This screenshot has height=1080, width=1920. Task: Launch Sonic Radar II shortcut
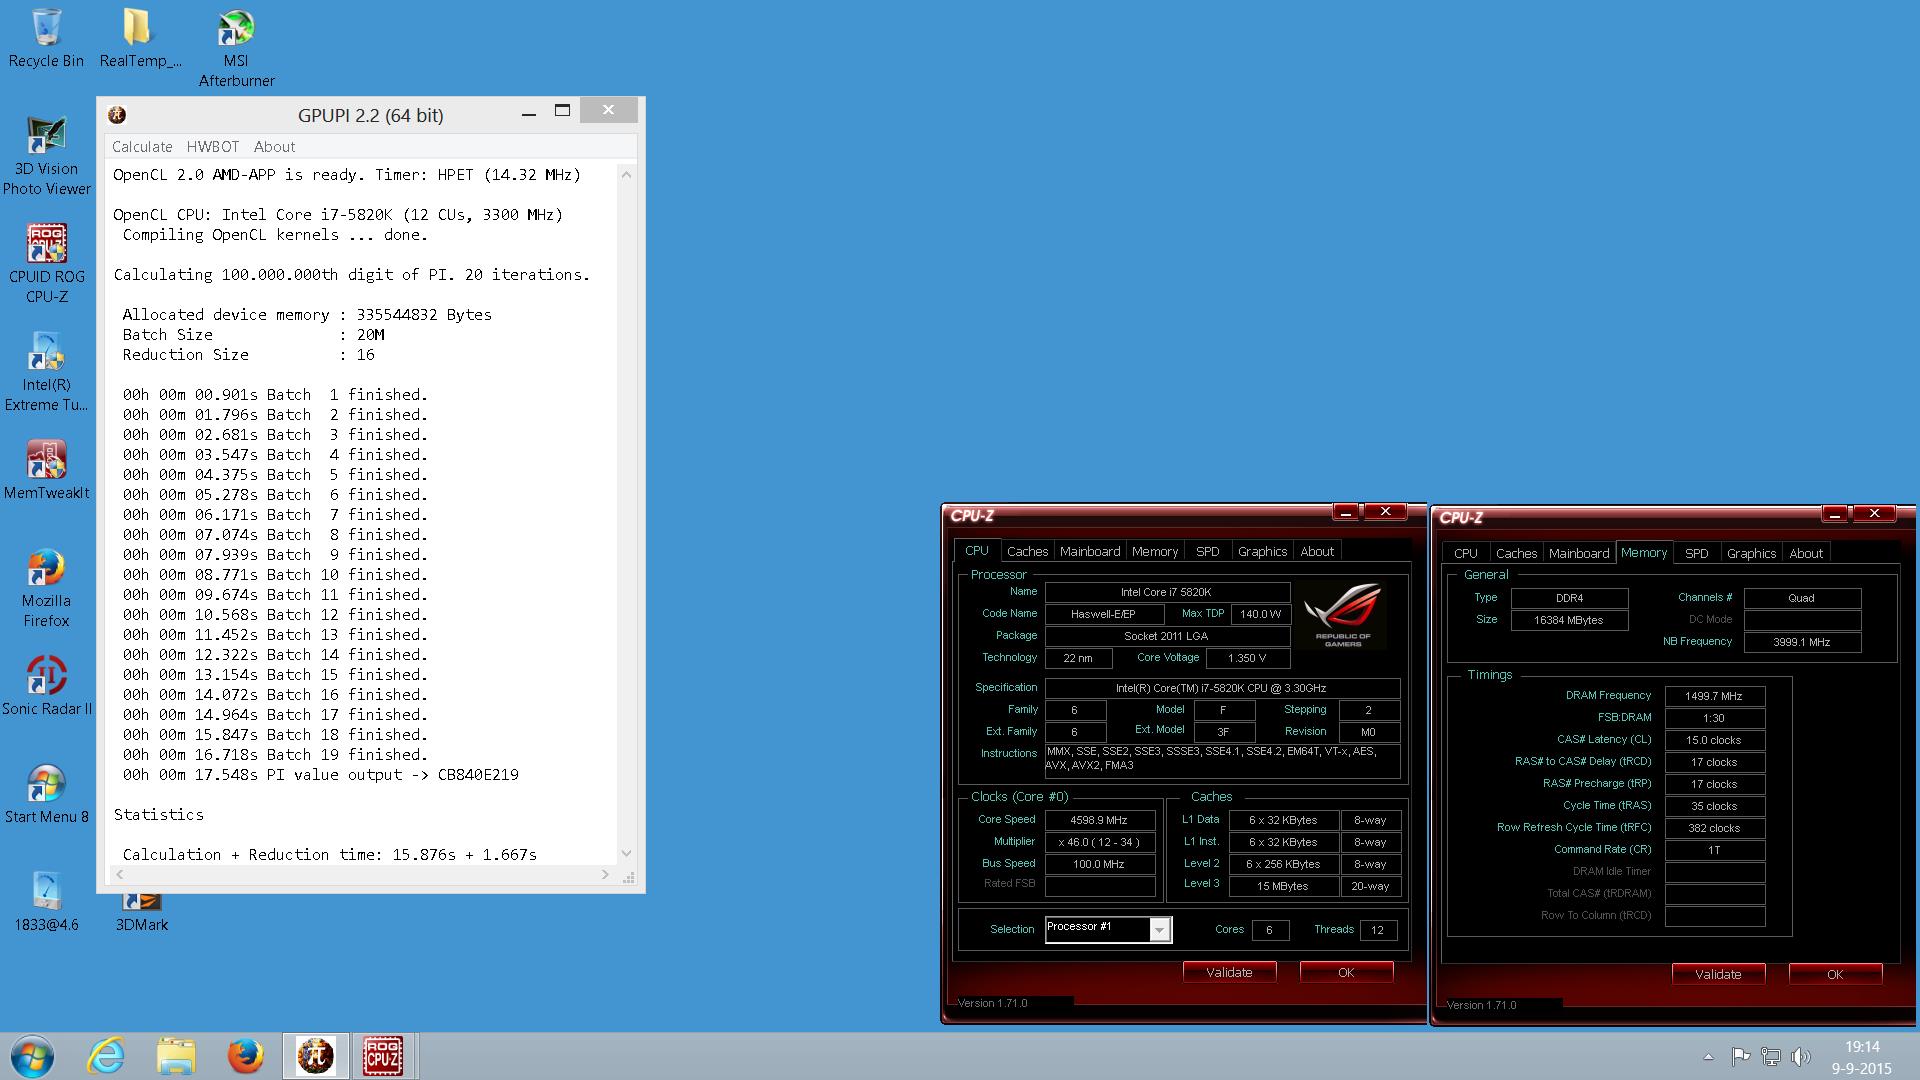pos(46,686)
